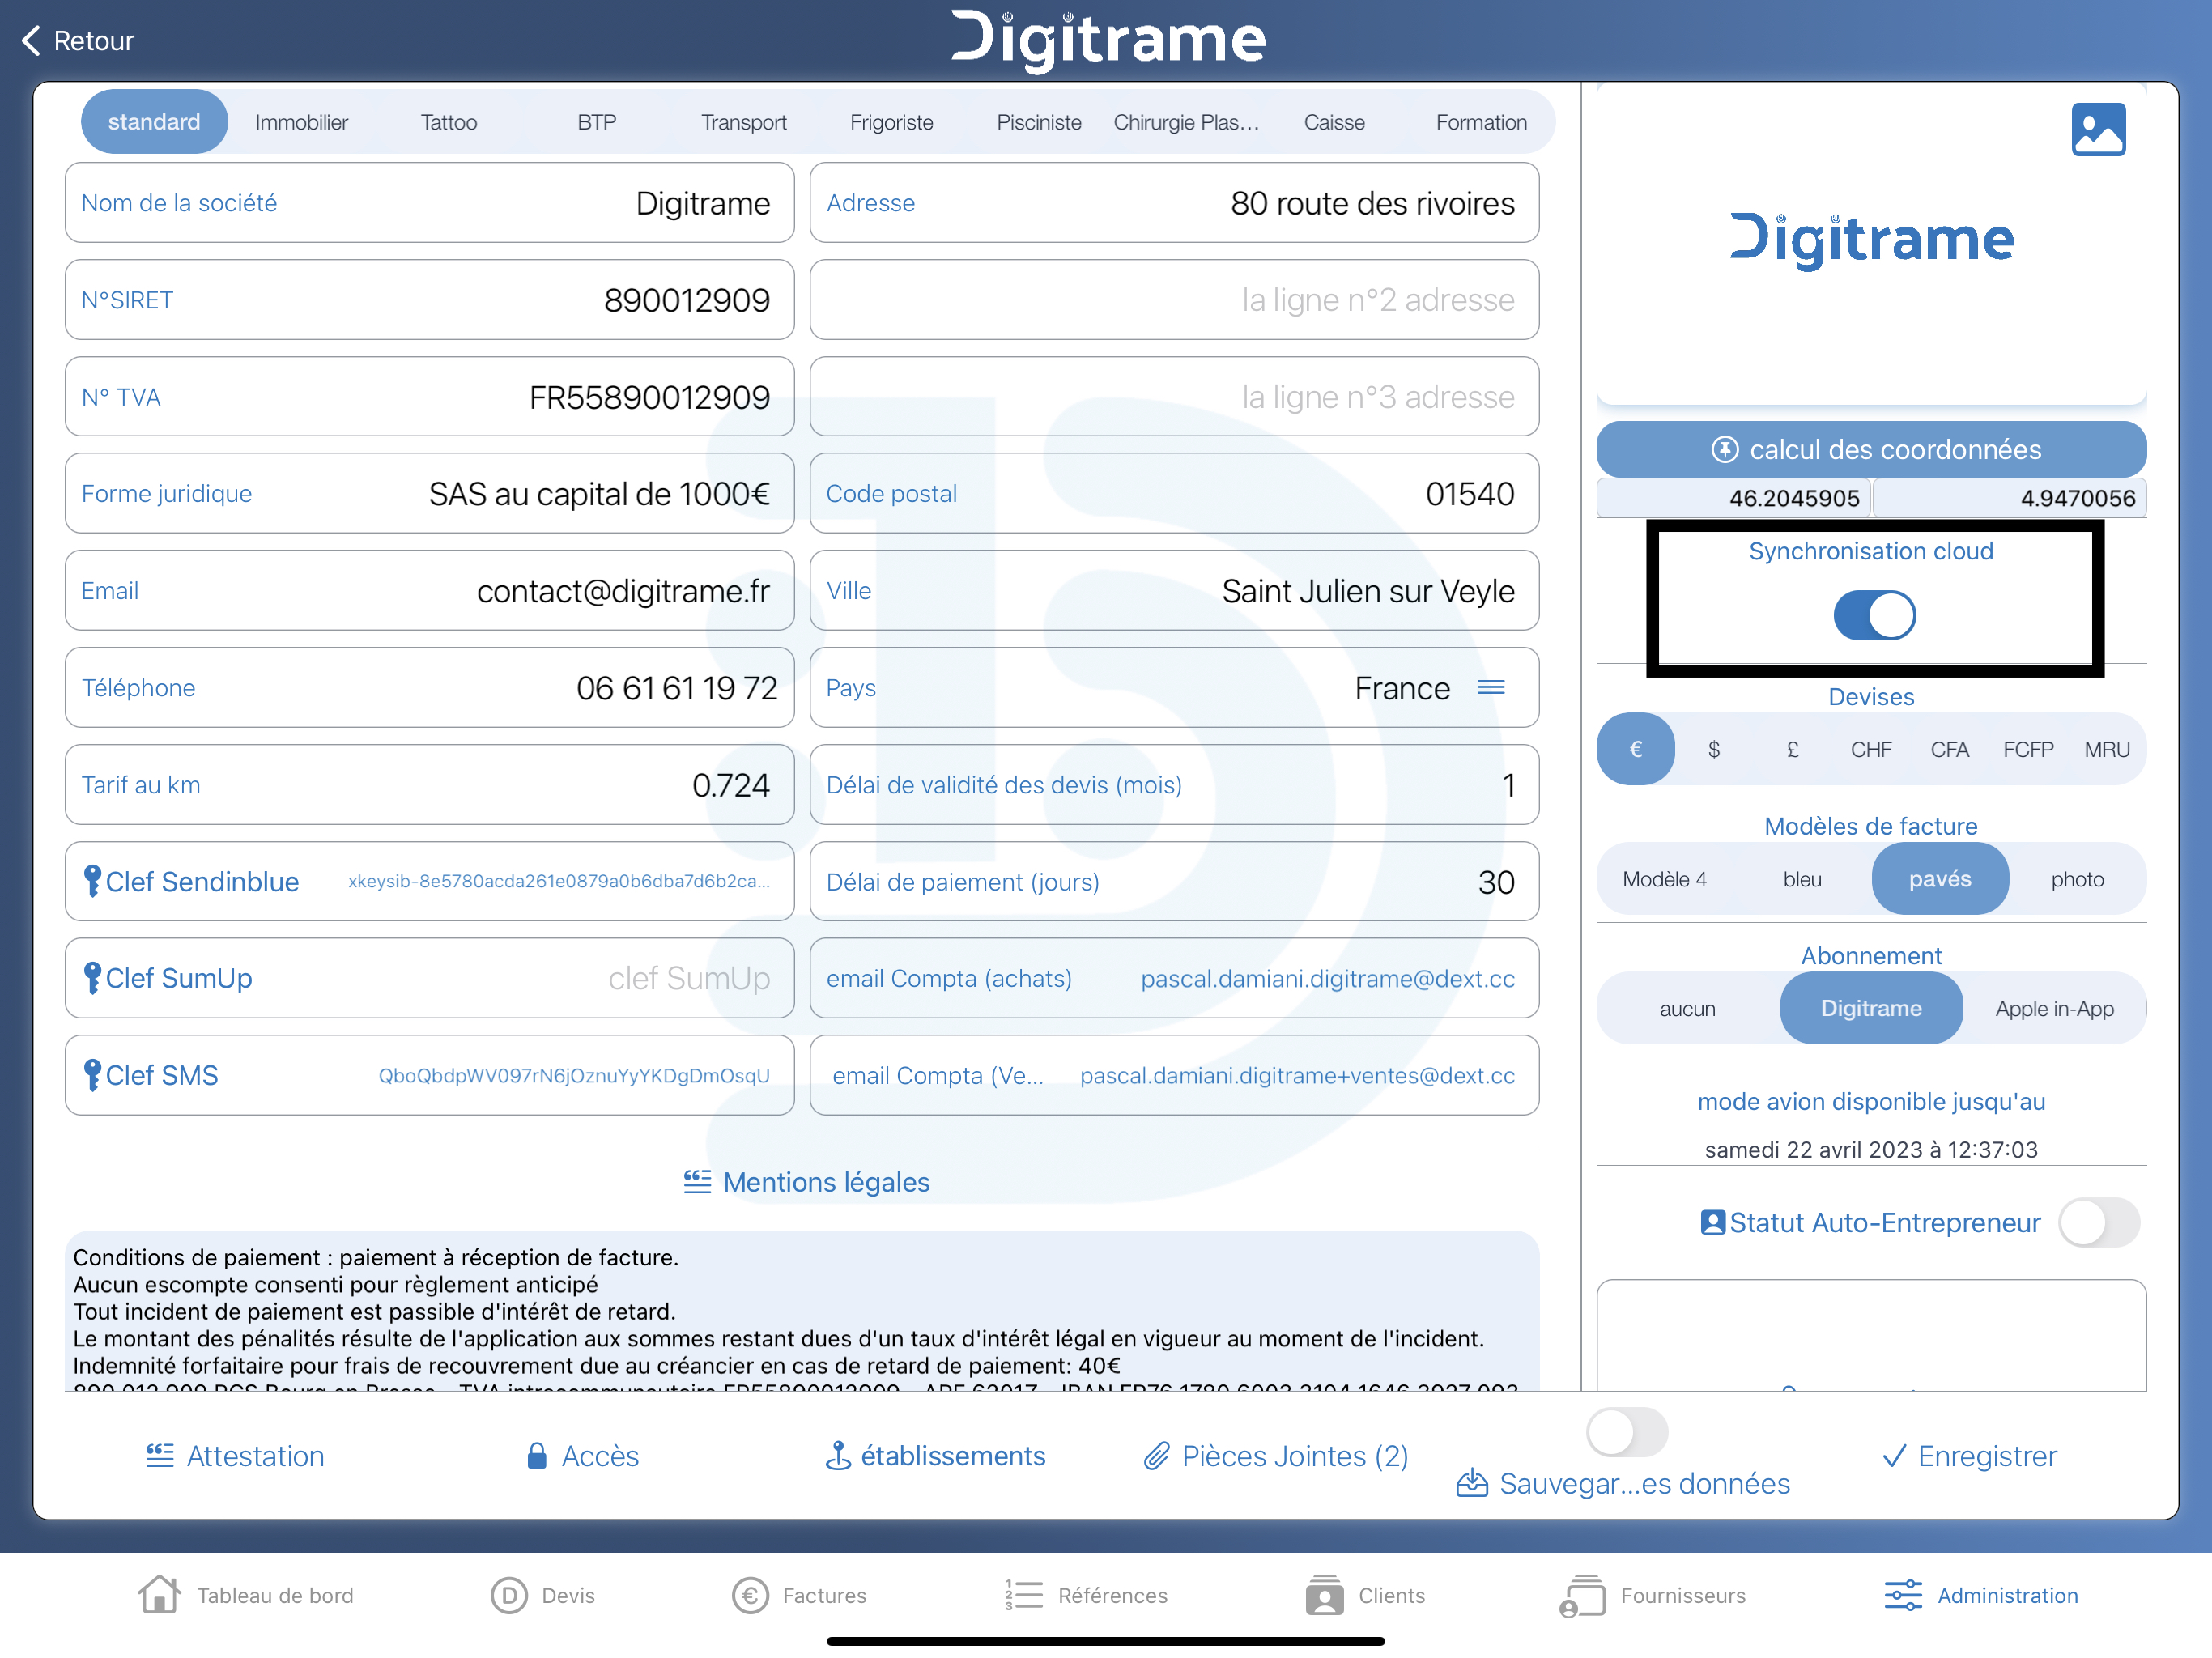Tap the Tableau de bord house icon
2212x1658 pixels.
click(159, 1594)
